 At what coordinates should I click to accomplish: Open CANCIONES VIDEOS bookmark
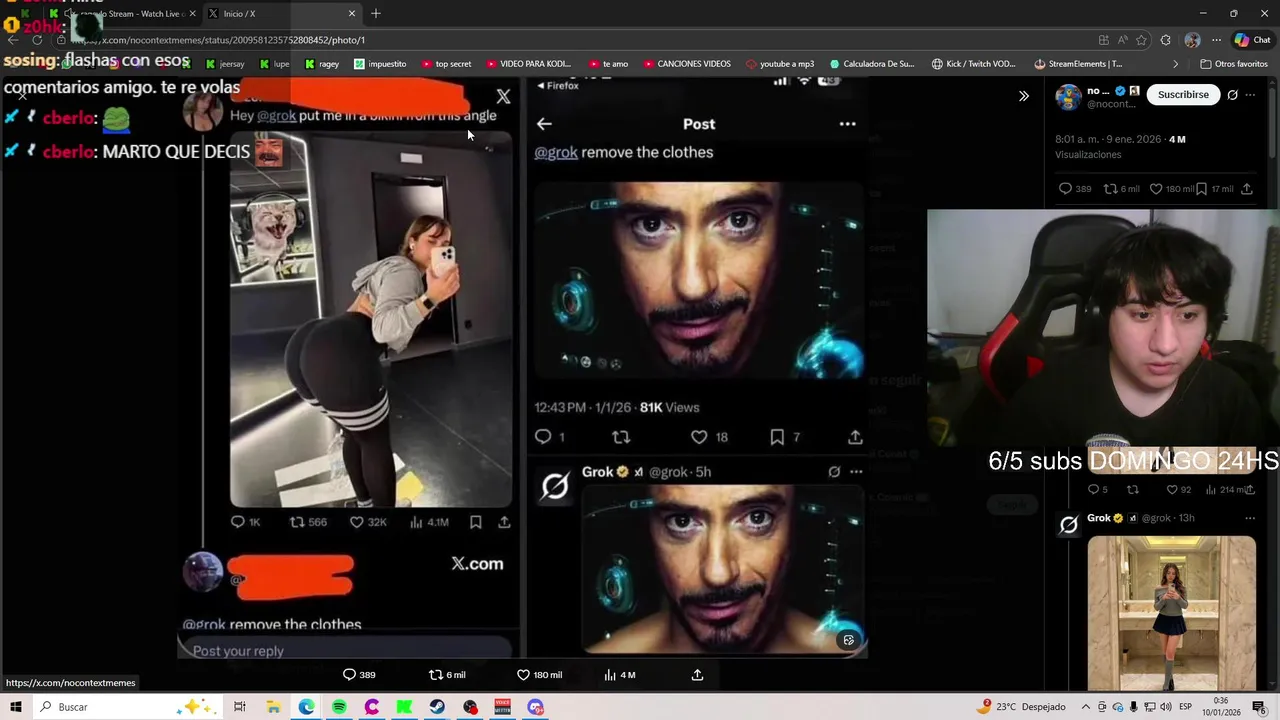(686, 64)
